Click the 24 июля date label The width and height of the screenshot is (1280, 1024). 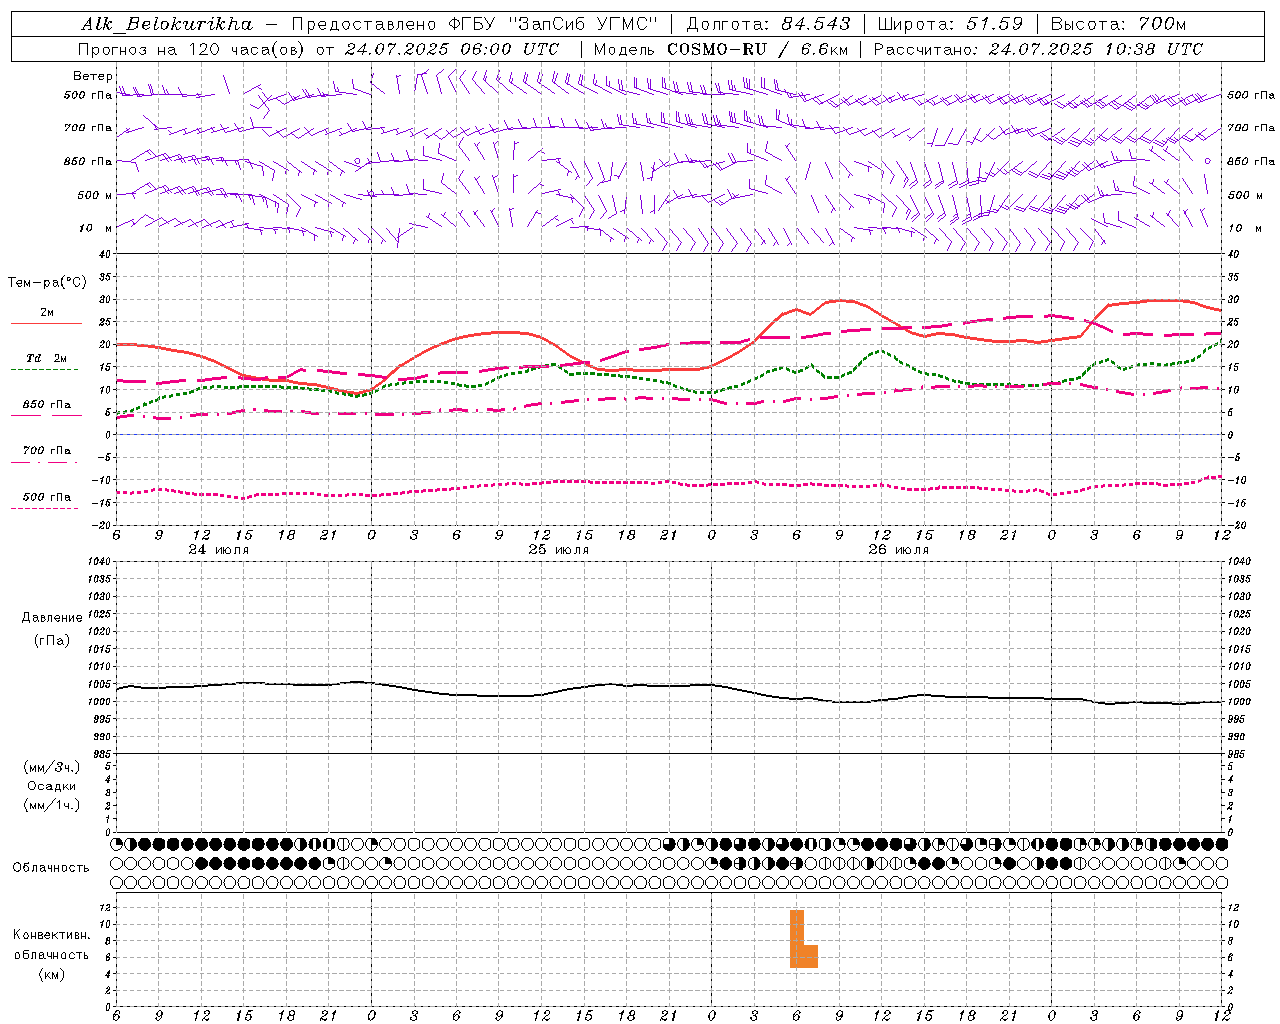tap(219, 550)
